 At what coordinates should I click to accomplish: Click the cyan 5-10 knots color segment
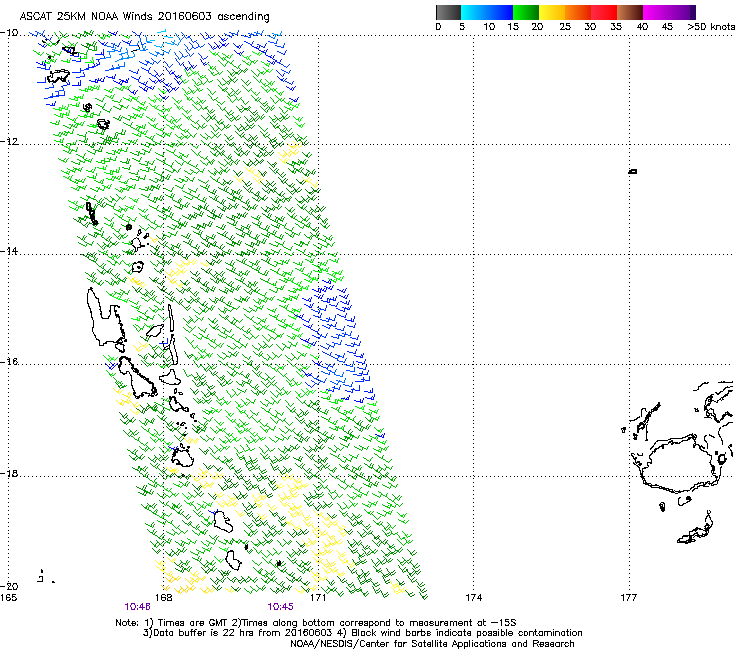474,12
